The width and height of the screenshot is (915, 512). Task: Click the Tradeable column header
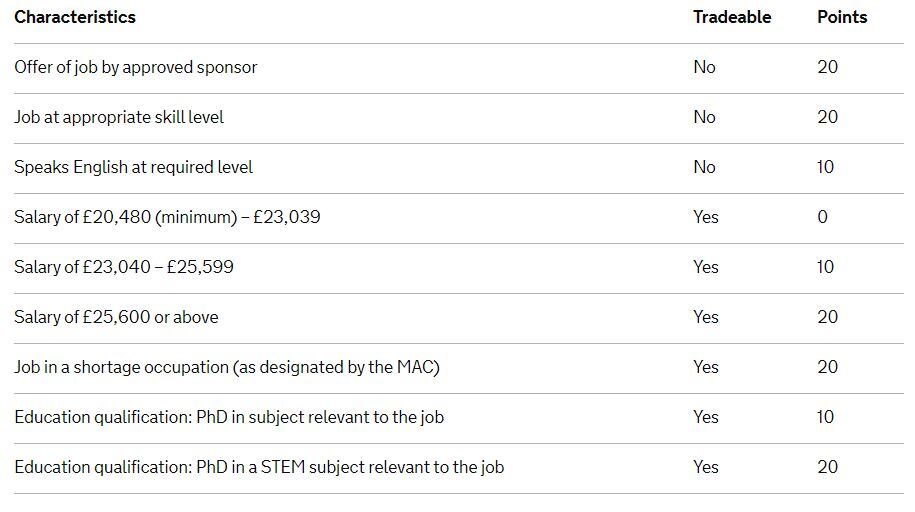pos(732,17)
